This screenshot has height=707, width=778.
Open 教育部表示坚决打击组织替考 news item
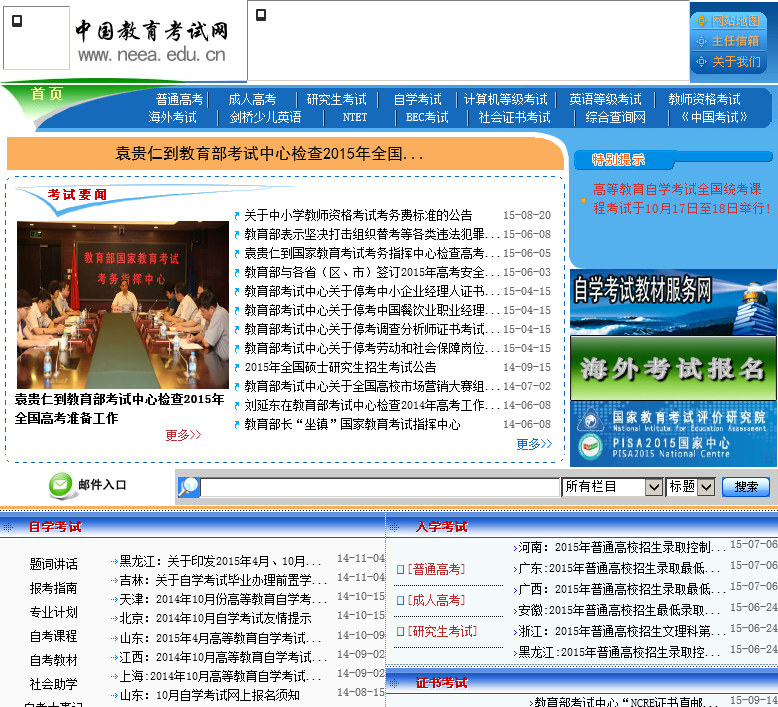(x=372, y=234)
